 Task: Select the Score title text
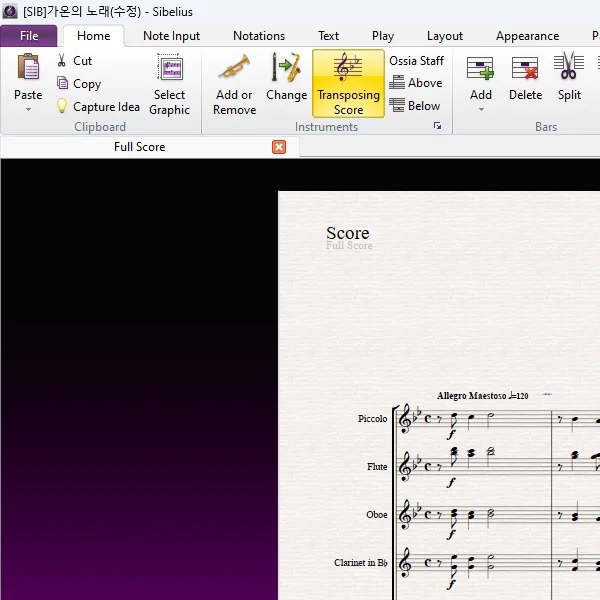[x=347, y=233]
